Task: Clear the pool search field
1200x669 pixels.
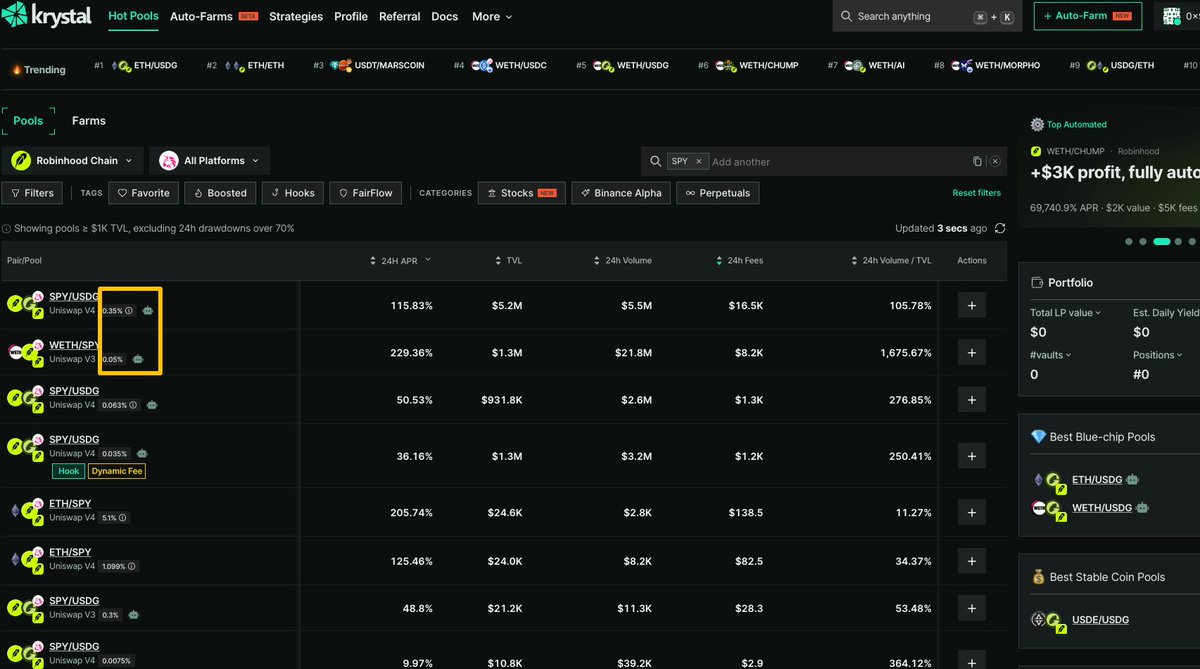Action: click(995, 161)
